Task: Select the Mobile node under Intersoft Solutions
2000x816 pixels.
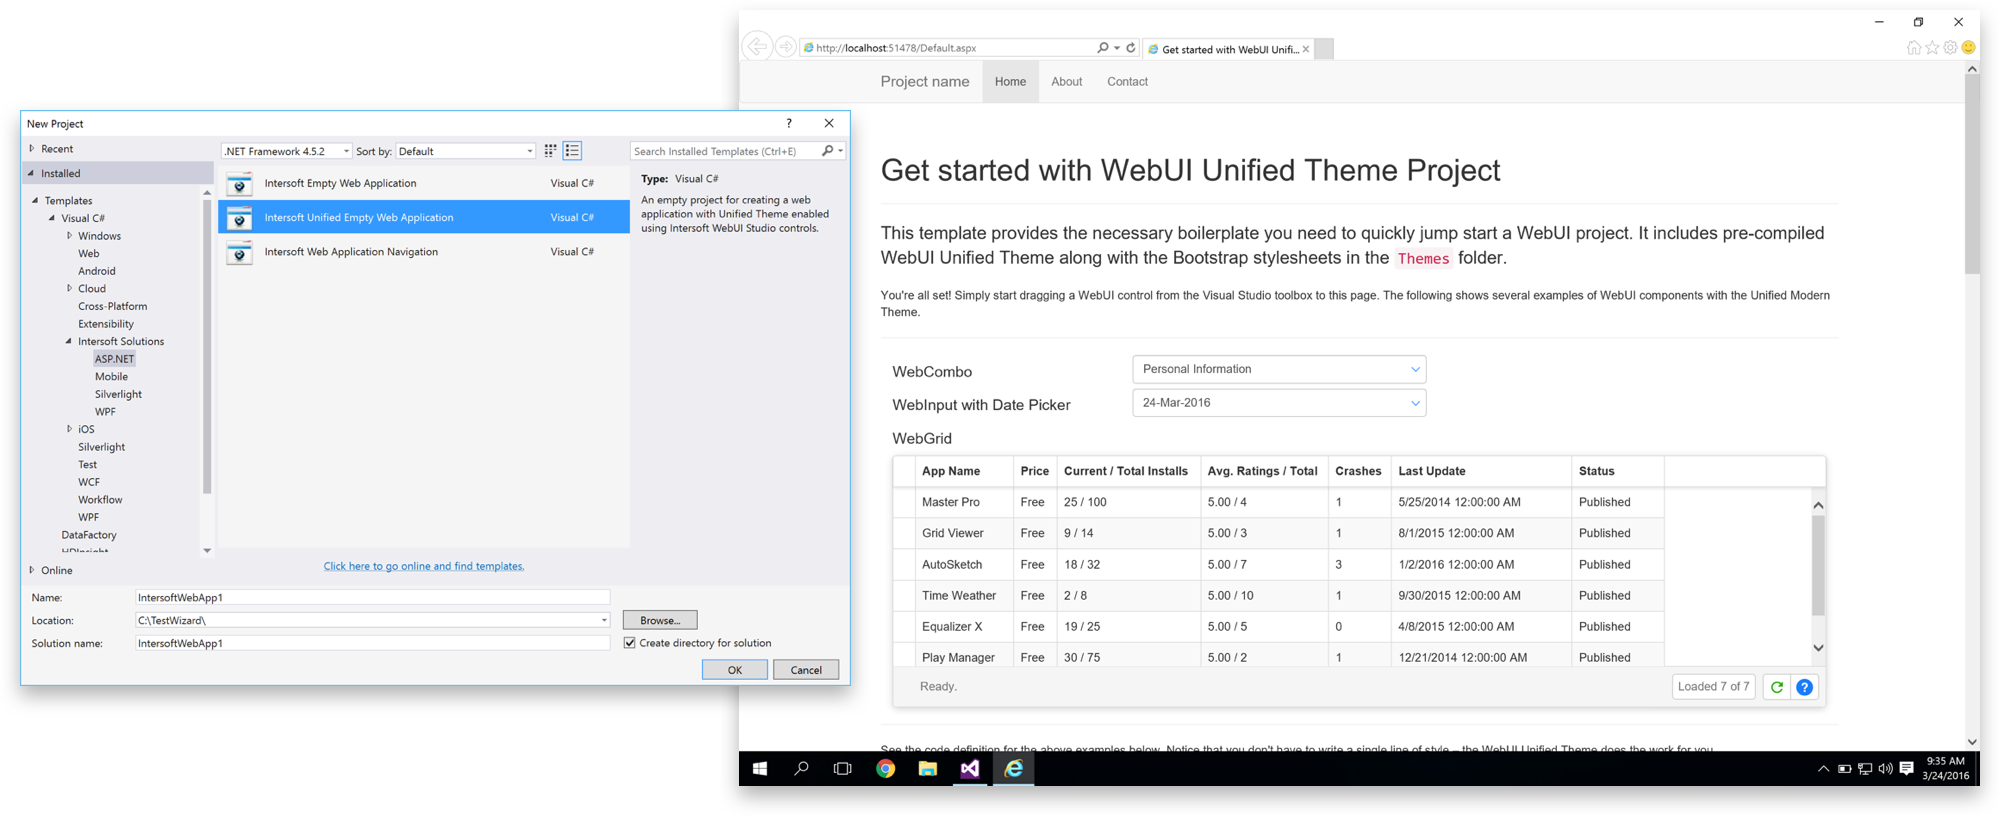Action: [111, 377]
